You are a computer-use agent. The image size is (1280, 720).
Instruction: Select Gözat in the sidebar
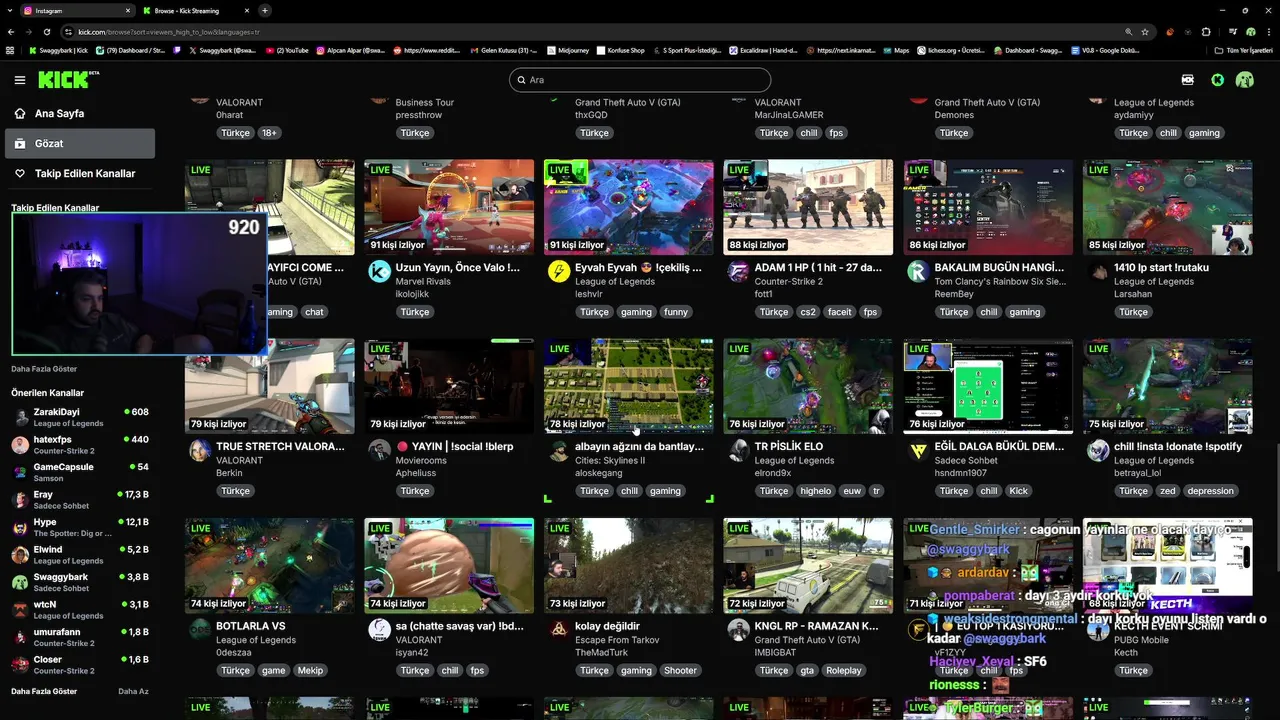80,144
